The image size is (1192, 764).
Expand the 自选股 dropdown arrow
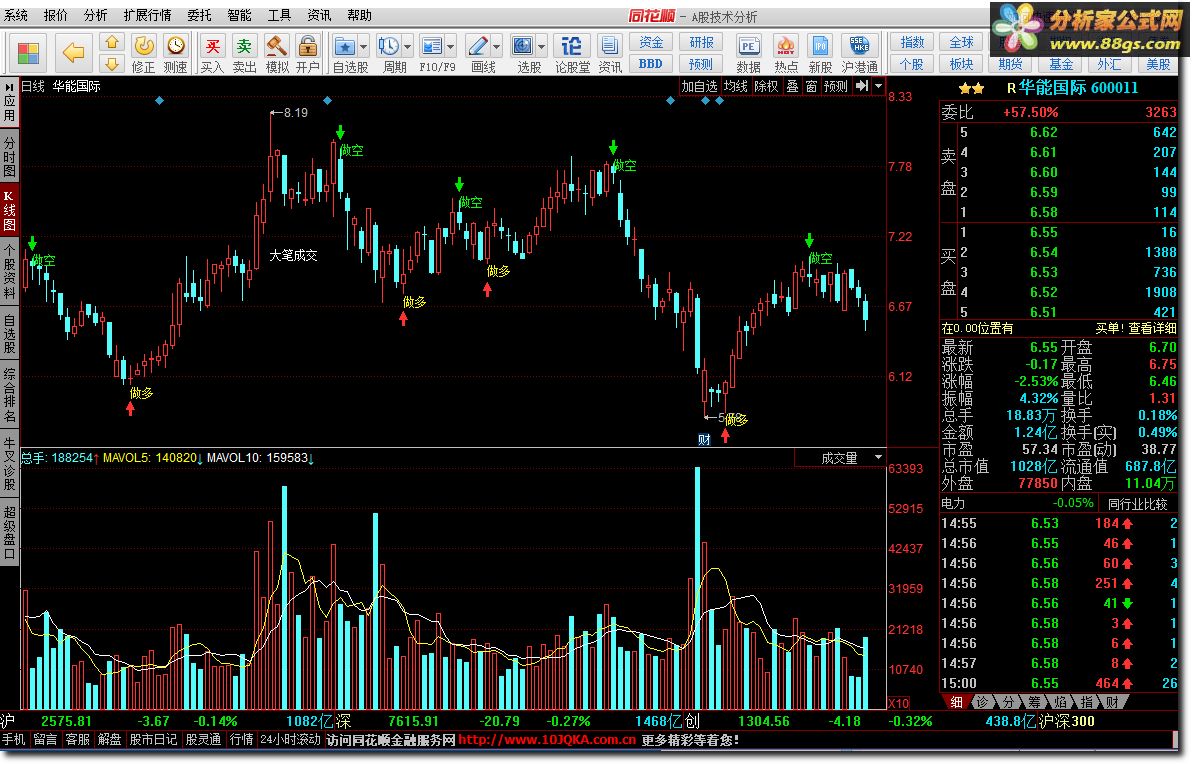[363, 47]
